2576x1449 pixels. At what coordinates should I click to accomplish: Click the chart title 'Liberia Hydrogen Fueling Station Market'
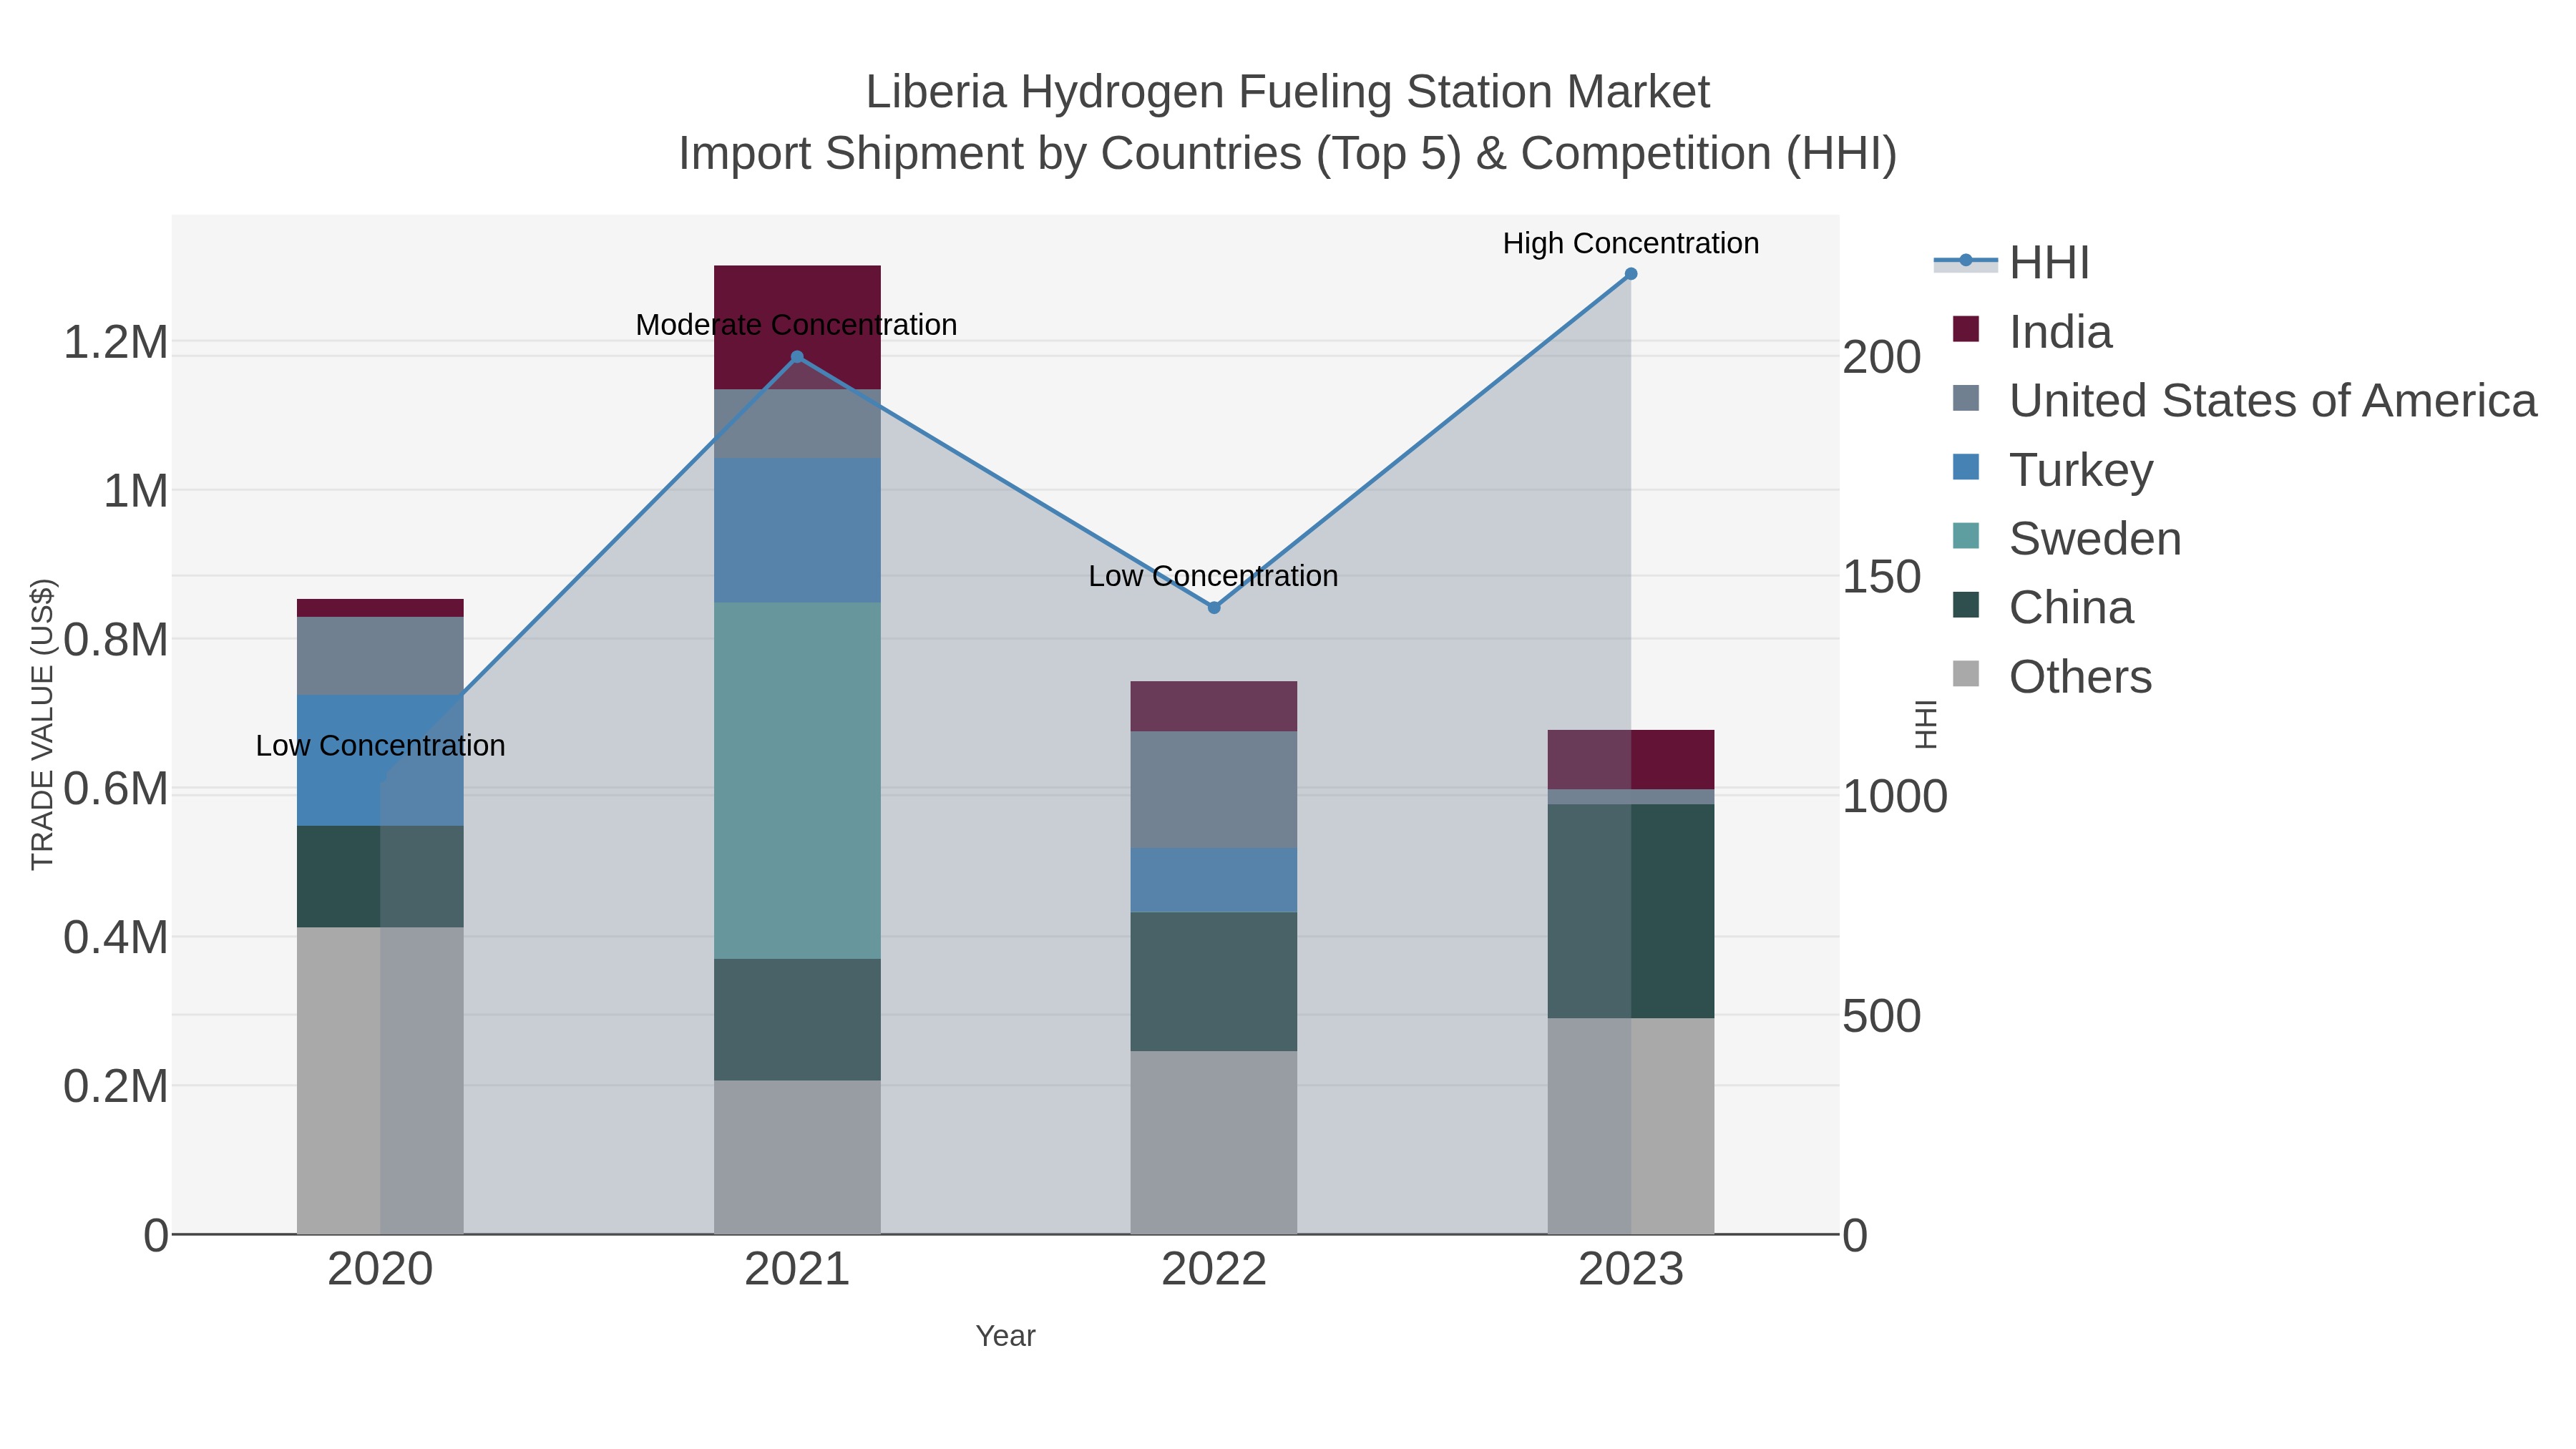(x=1288, y=92)
